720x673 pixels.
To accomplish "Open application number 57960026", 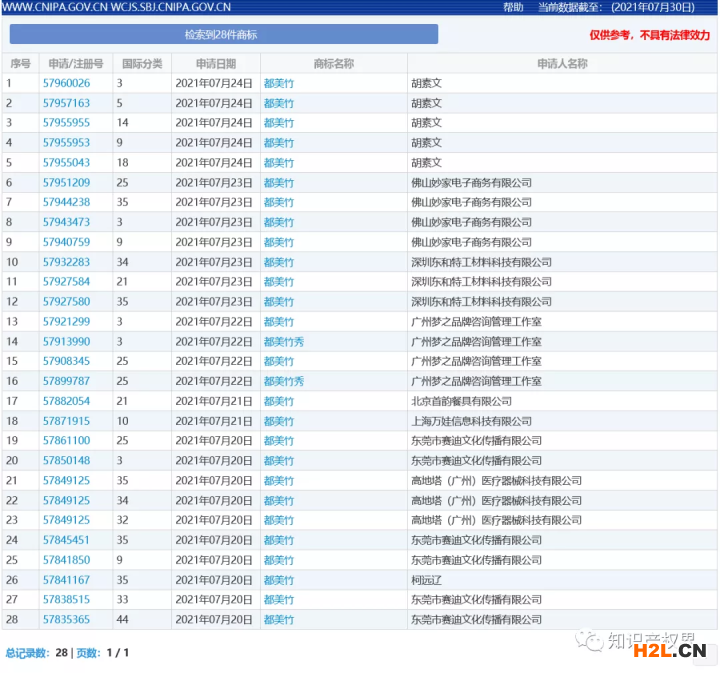I will pos(66,83).
